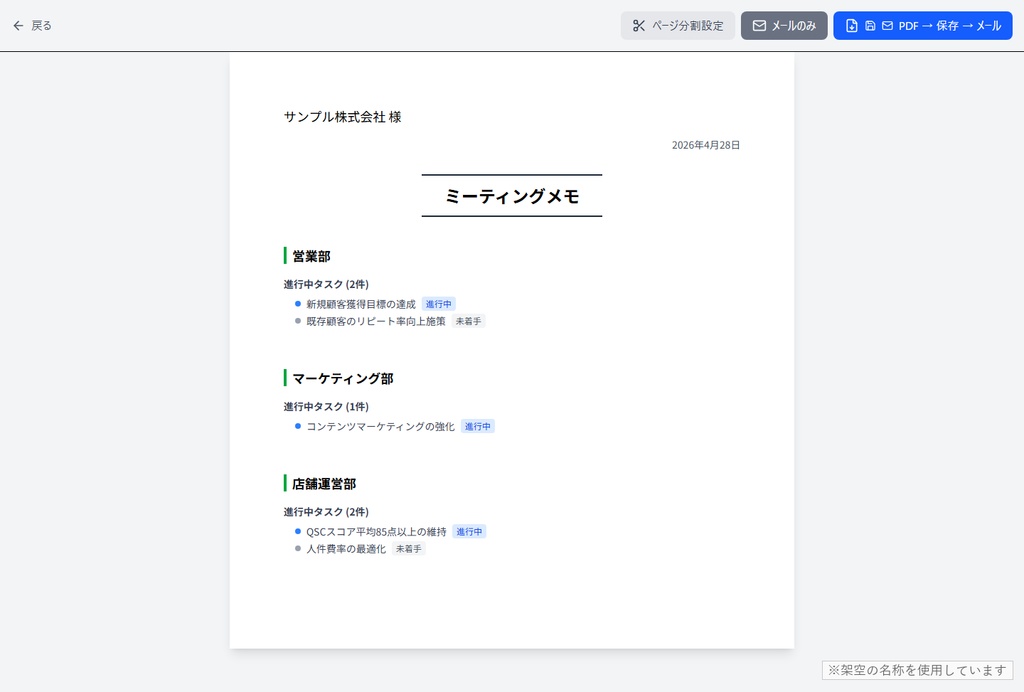Click the date 2026年4月28日
This screenshot has width=1024, height=692.
[x=705, y=145]
